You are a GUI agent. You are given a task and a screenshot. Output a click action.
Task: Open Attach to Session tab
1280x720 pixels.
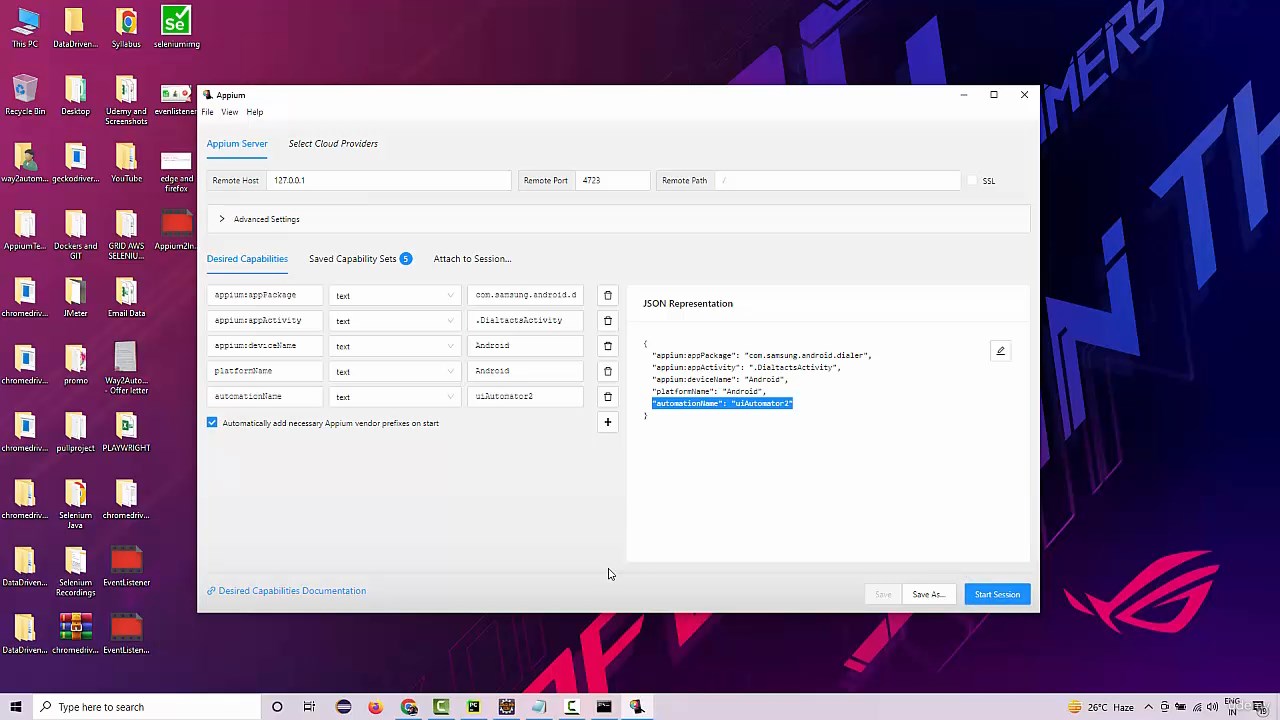tap(472, 259)
